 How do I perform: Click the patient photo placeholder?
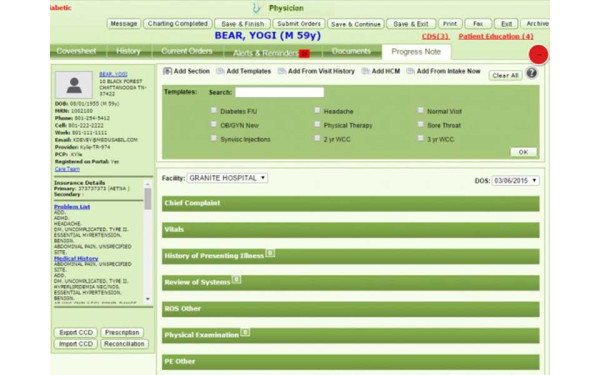tap(74, 85)
